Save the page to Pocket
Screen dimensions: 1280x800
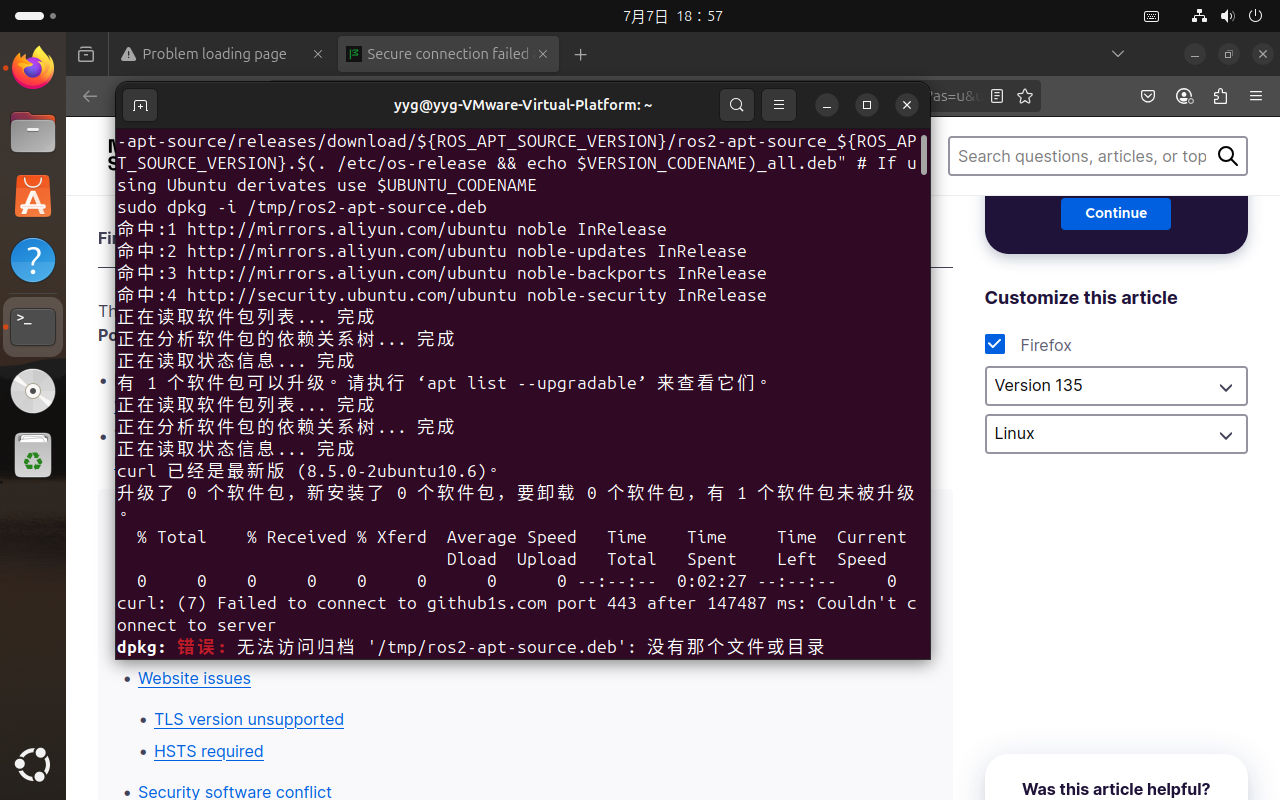coord(1148,96)
